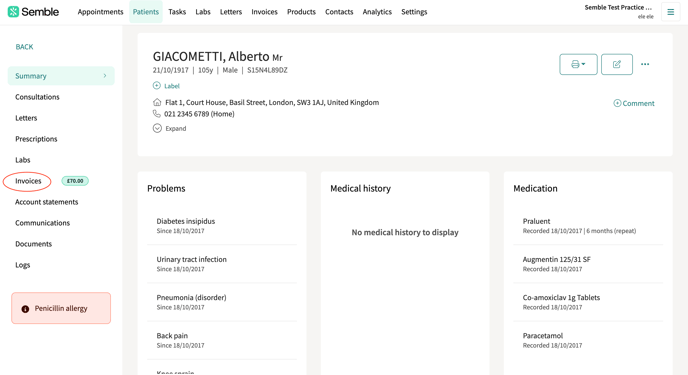688x375 pixels.
Task: Expand patient details with chevron icon
Action: [157, 128]
